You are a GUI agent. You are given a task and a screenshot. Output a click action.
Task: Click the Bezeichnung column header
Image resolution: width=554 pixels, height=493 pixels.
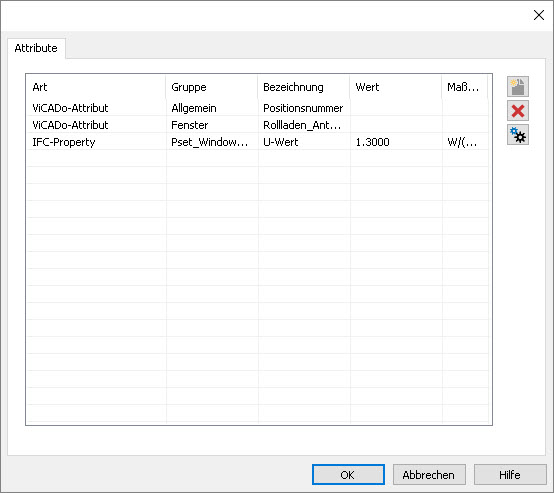tap(304, 87)
